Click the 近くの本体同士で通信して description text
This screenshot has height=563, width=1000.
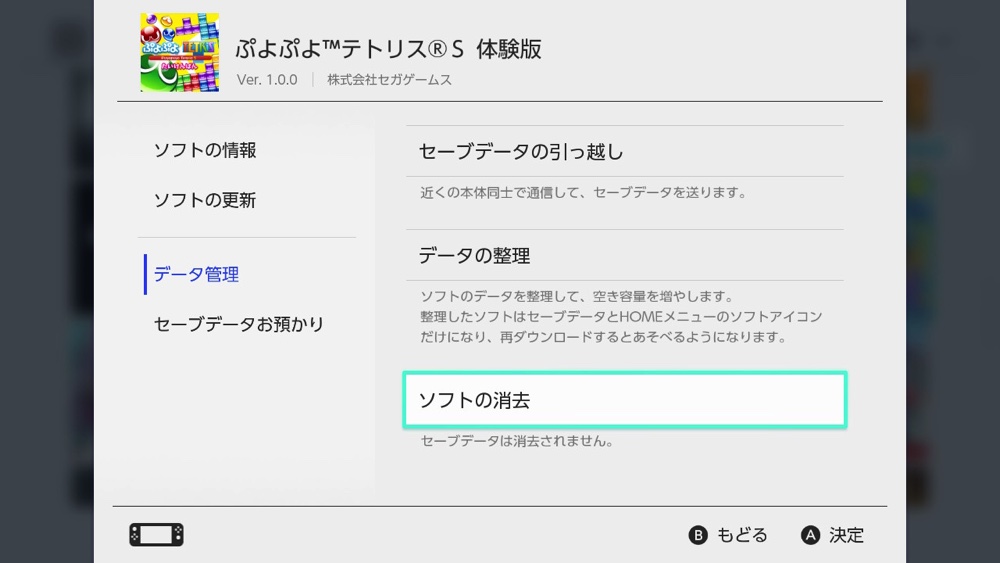pos(584,193)
